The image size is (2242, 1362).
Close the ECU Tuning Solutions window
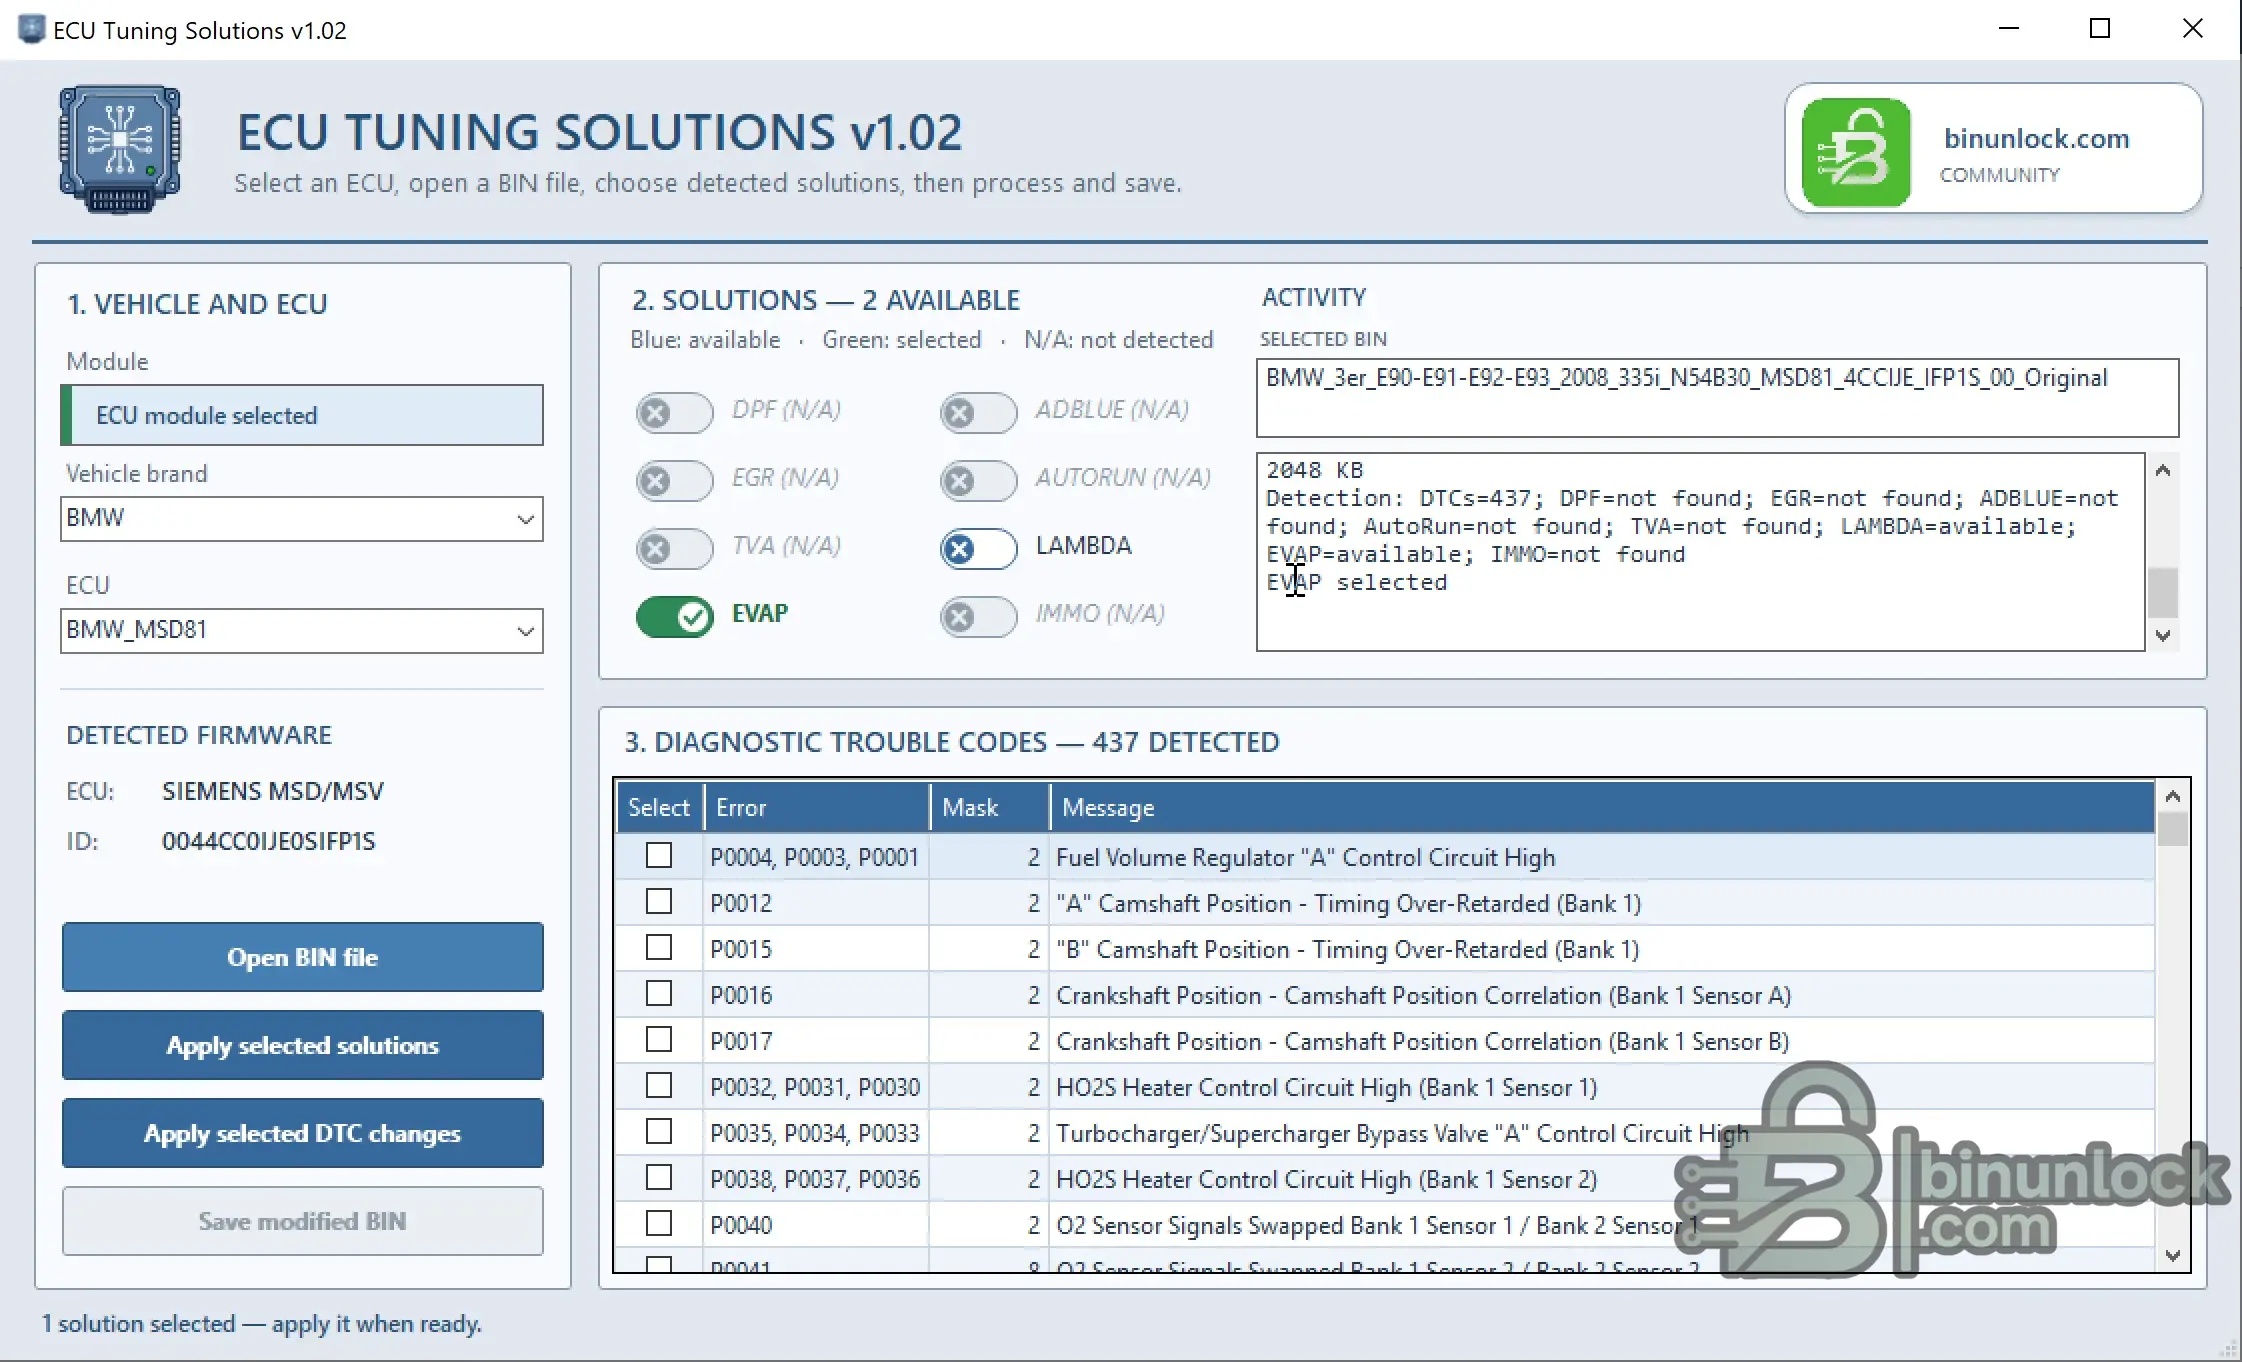[x=2192, y=29]
